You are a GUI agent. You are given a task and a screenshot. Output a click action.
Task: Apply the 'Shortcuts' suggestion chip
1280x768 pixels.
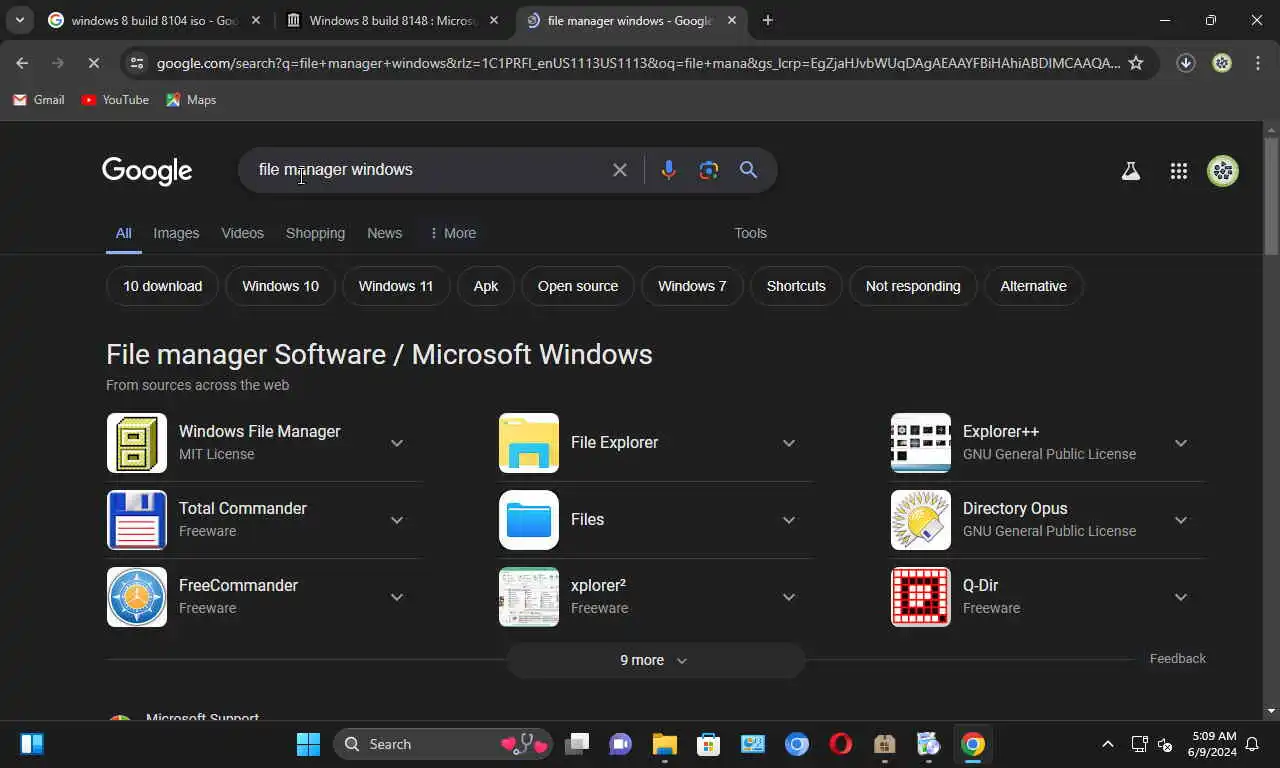tap(796, 286)
